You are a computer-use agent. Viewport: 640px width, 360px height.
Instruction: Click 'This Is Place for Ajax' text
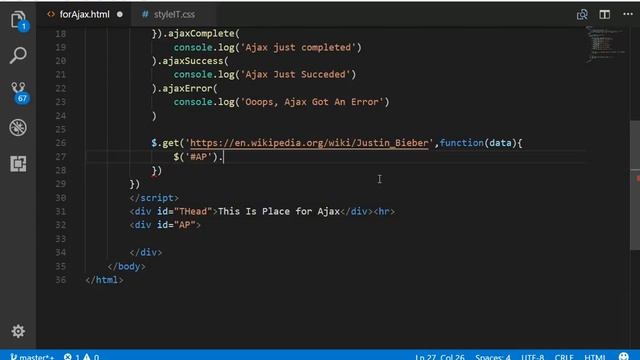pos(279,211)
